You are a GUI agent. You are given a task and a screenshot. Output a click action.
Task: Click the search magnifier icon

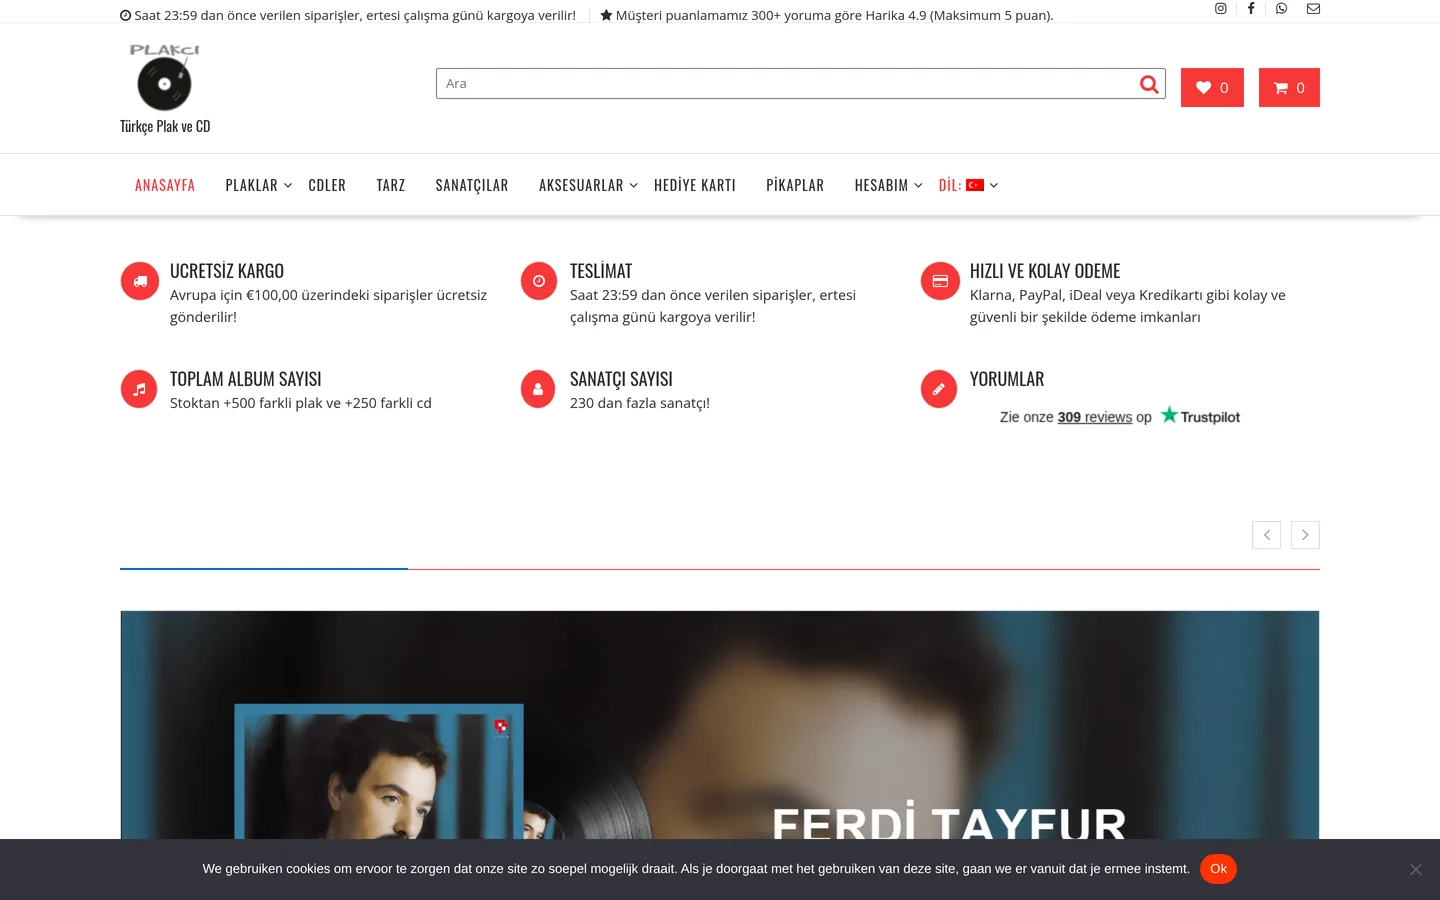pos(1149,84)
